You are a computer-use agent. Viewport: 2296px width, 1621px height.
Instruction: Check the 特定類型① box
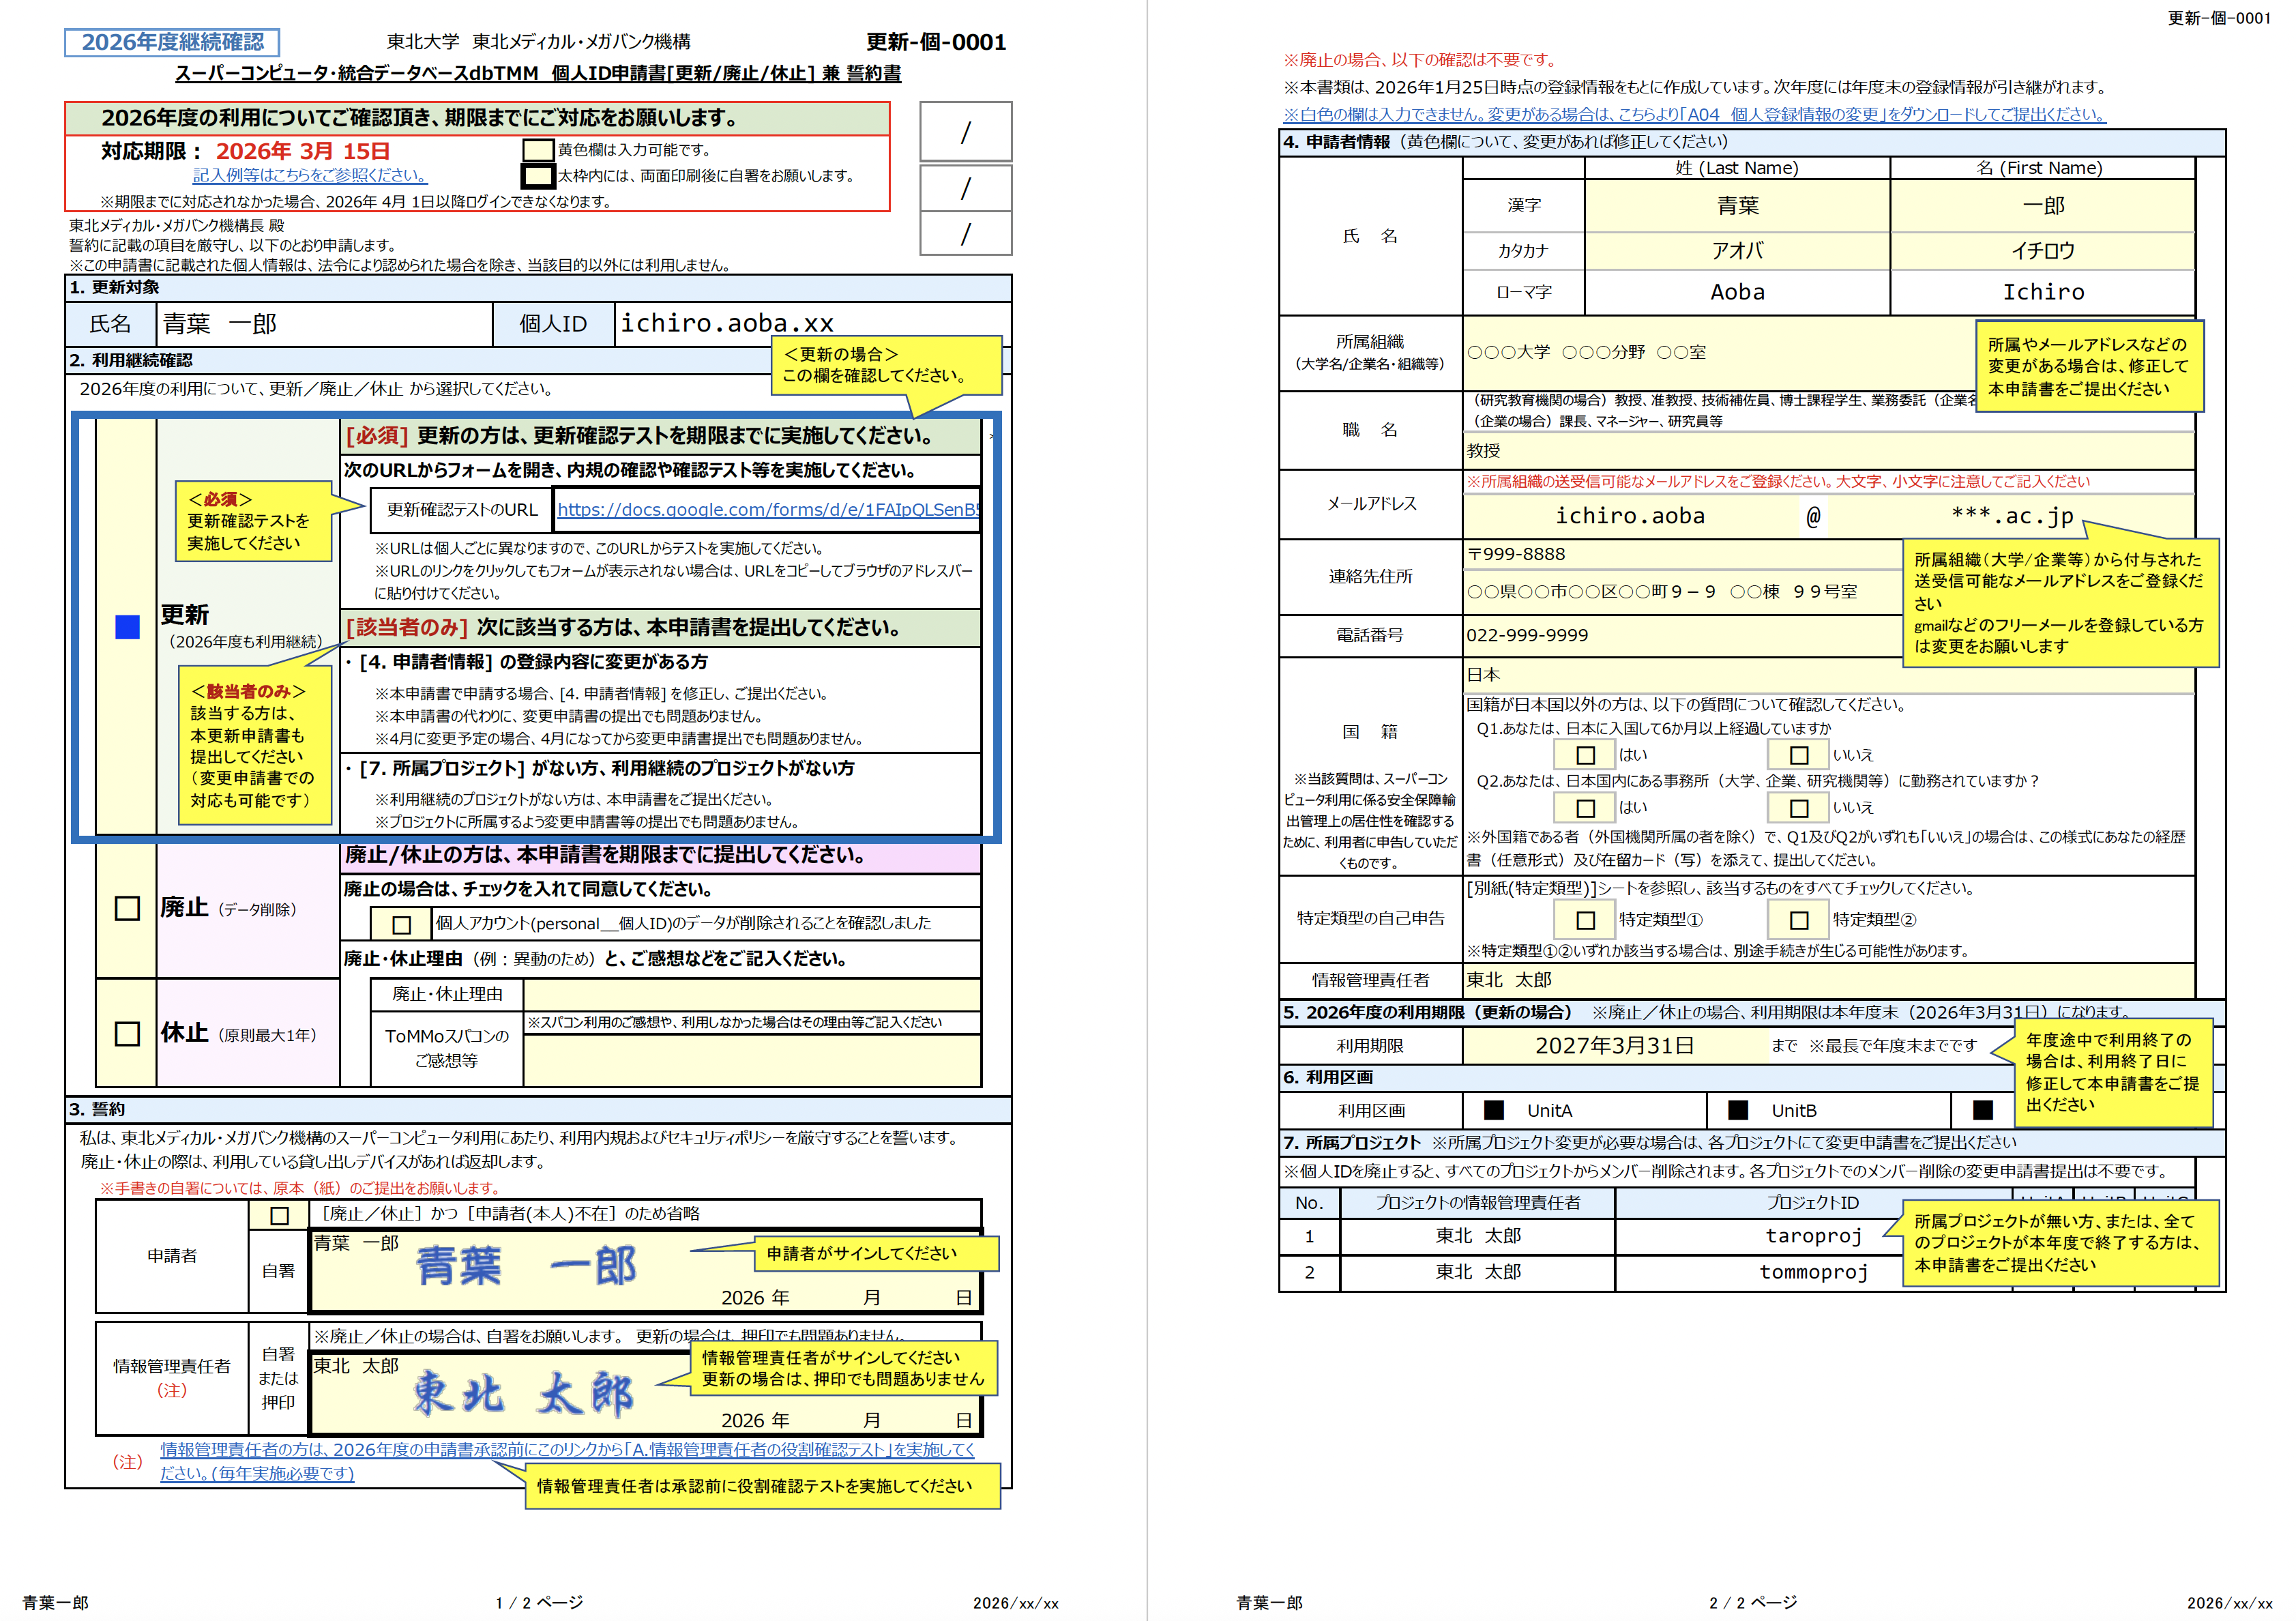pos(1585,920)
